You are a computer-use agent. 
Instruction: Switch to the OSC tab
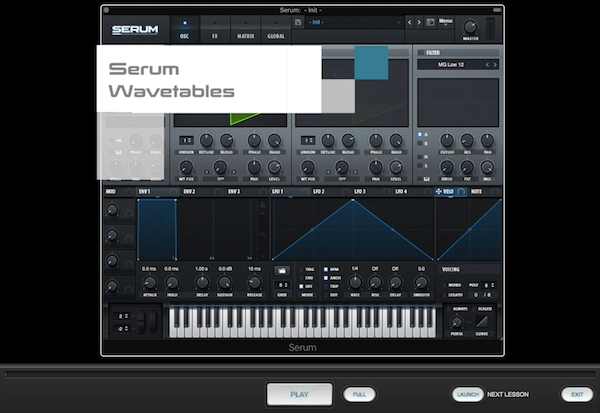(x=184, y=29)
